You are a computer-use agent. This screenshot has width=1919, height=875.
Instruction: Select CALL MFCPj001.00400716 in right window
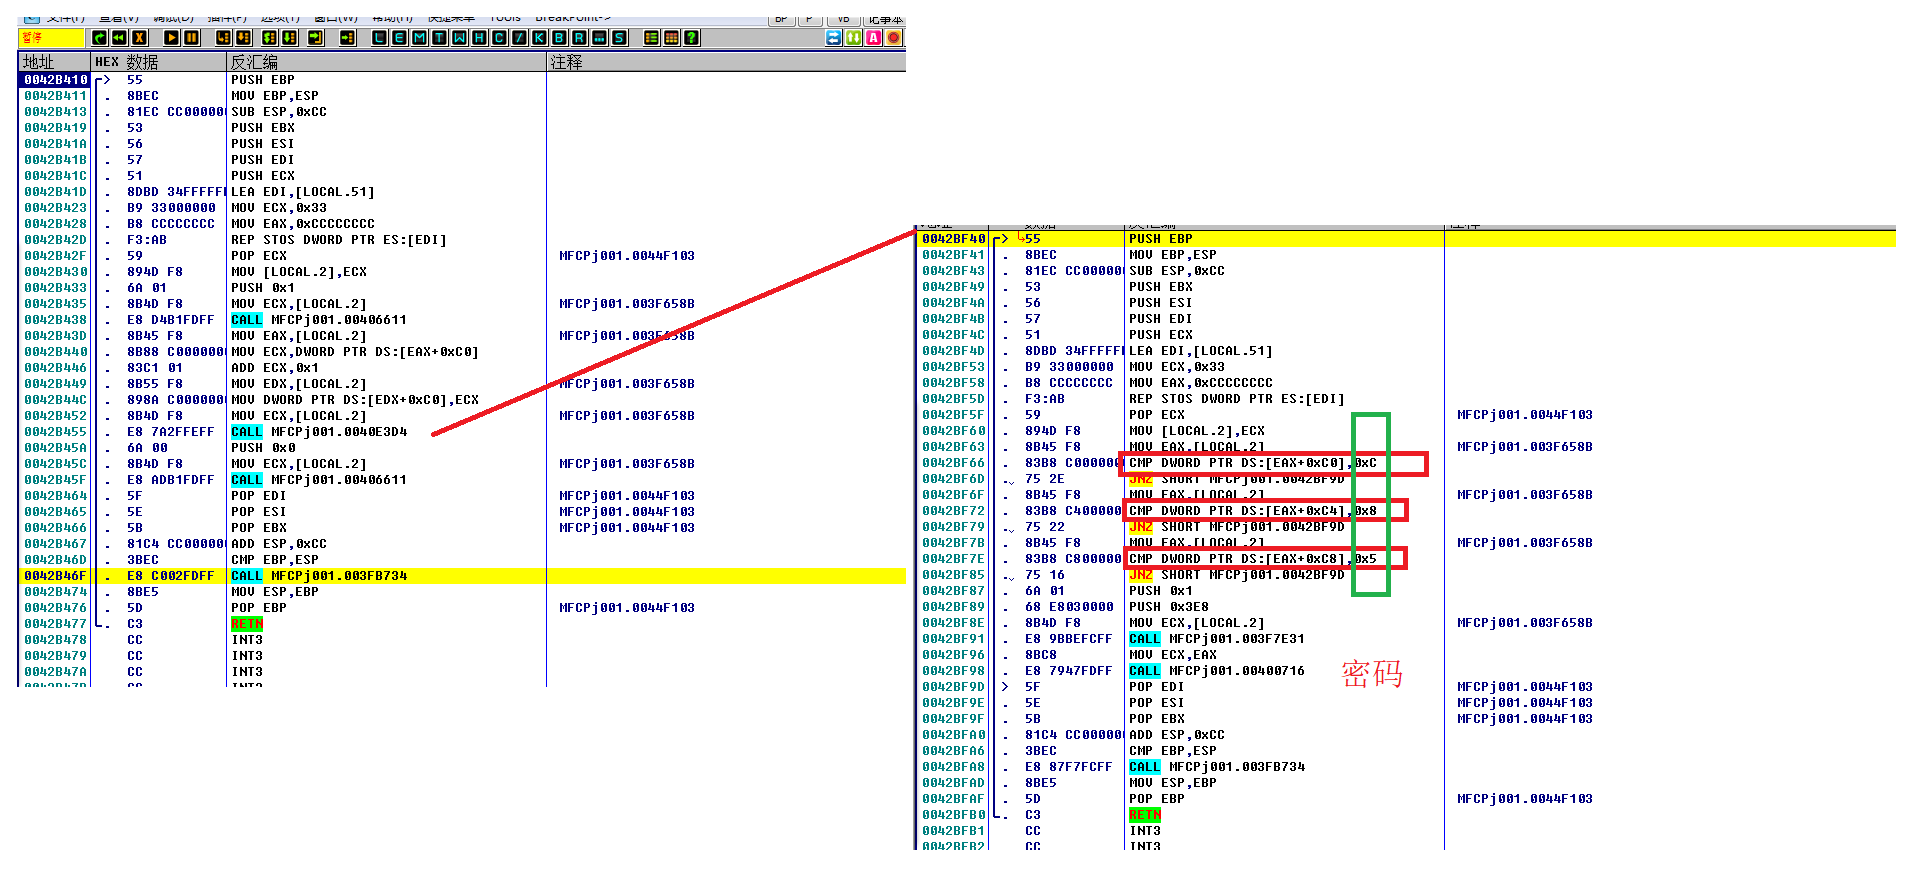tap(1217, 671)
